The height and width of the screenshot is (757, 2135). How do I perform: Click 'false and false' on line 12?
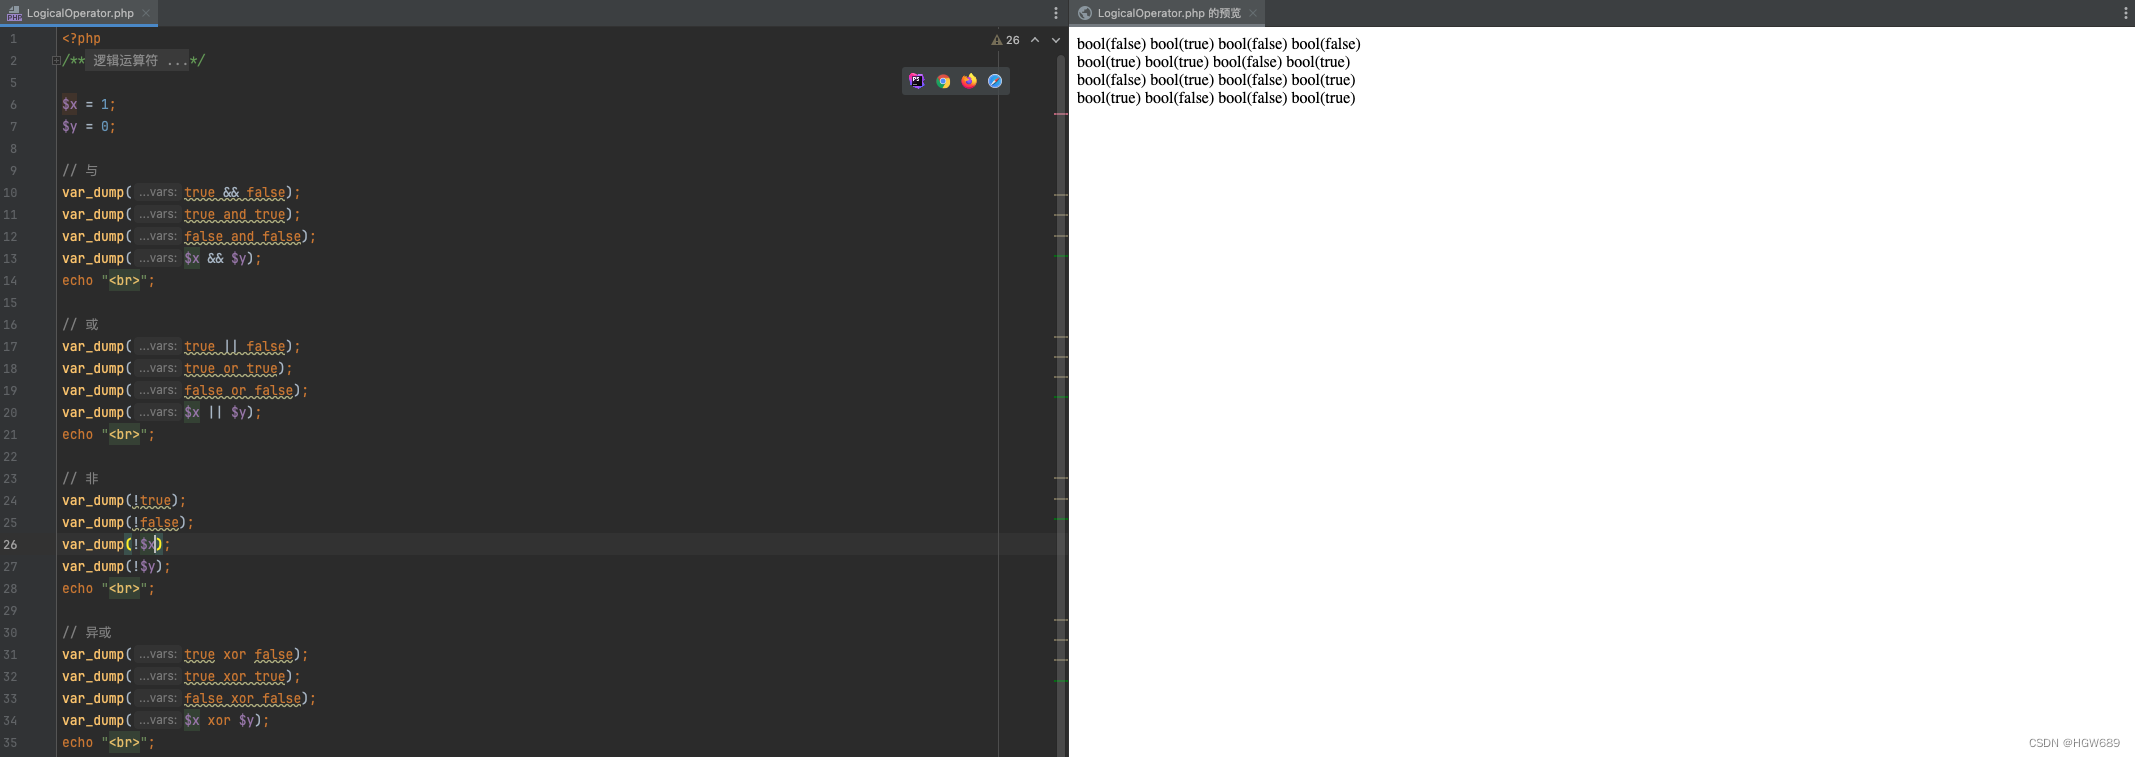pyautogui.click(x=243, y=237)
